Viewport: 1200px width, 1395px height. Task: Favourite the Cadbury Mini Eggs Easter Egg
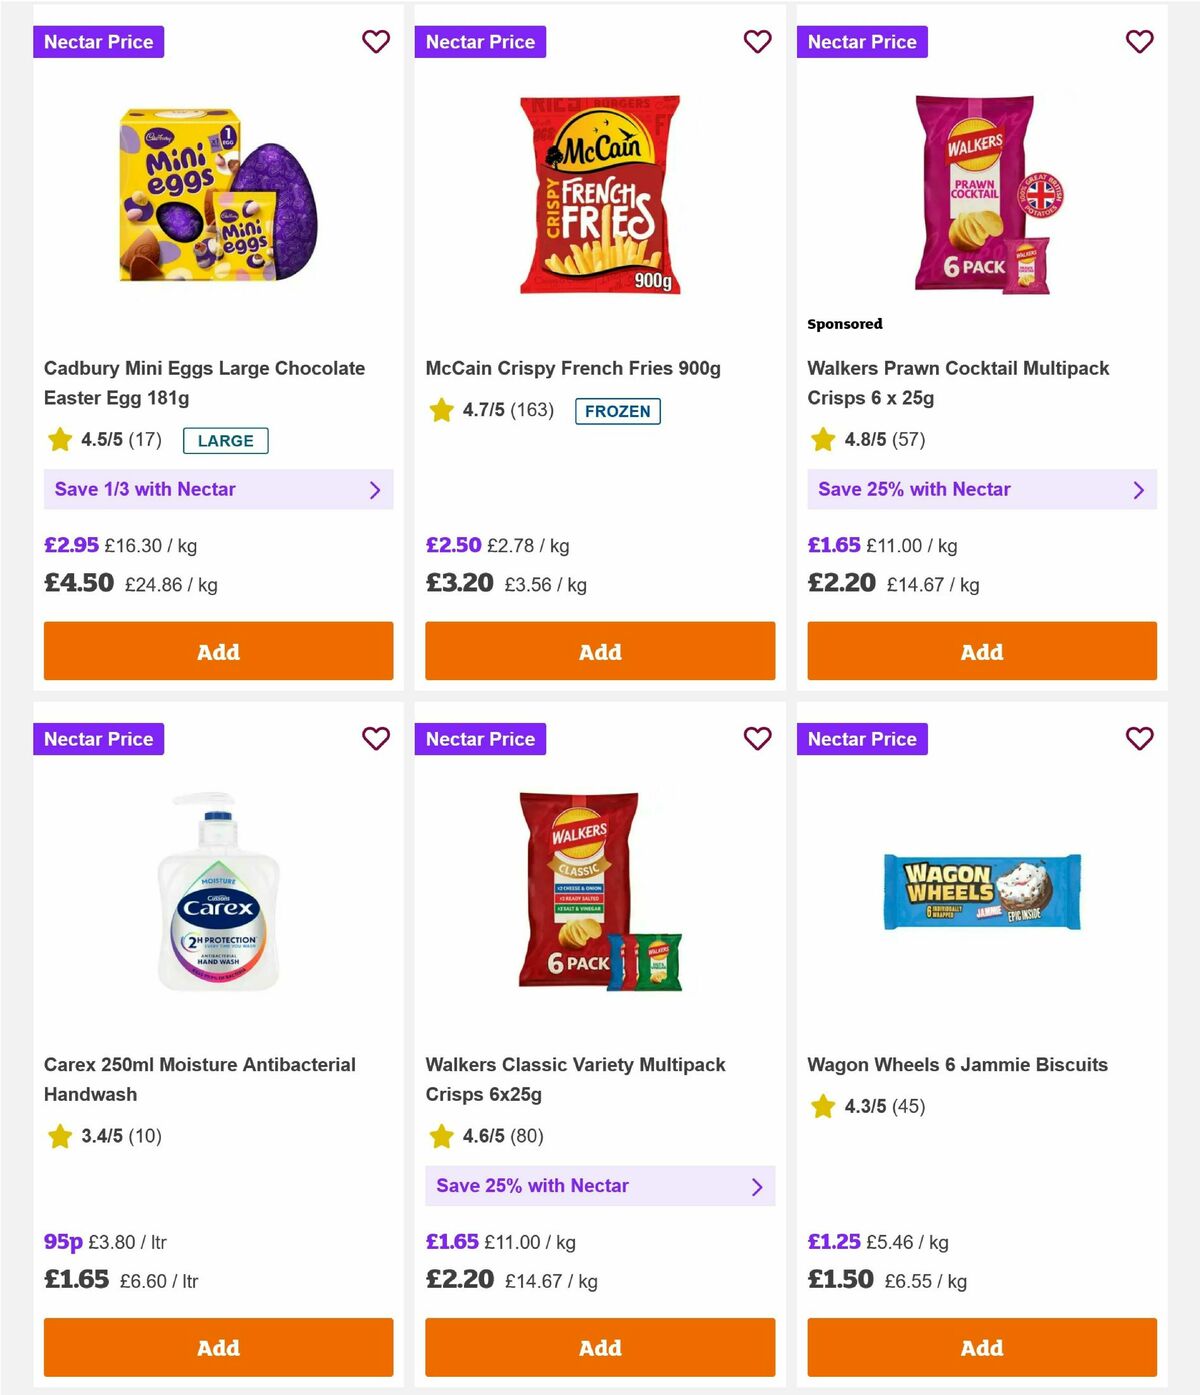point(376,42)
